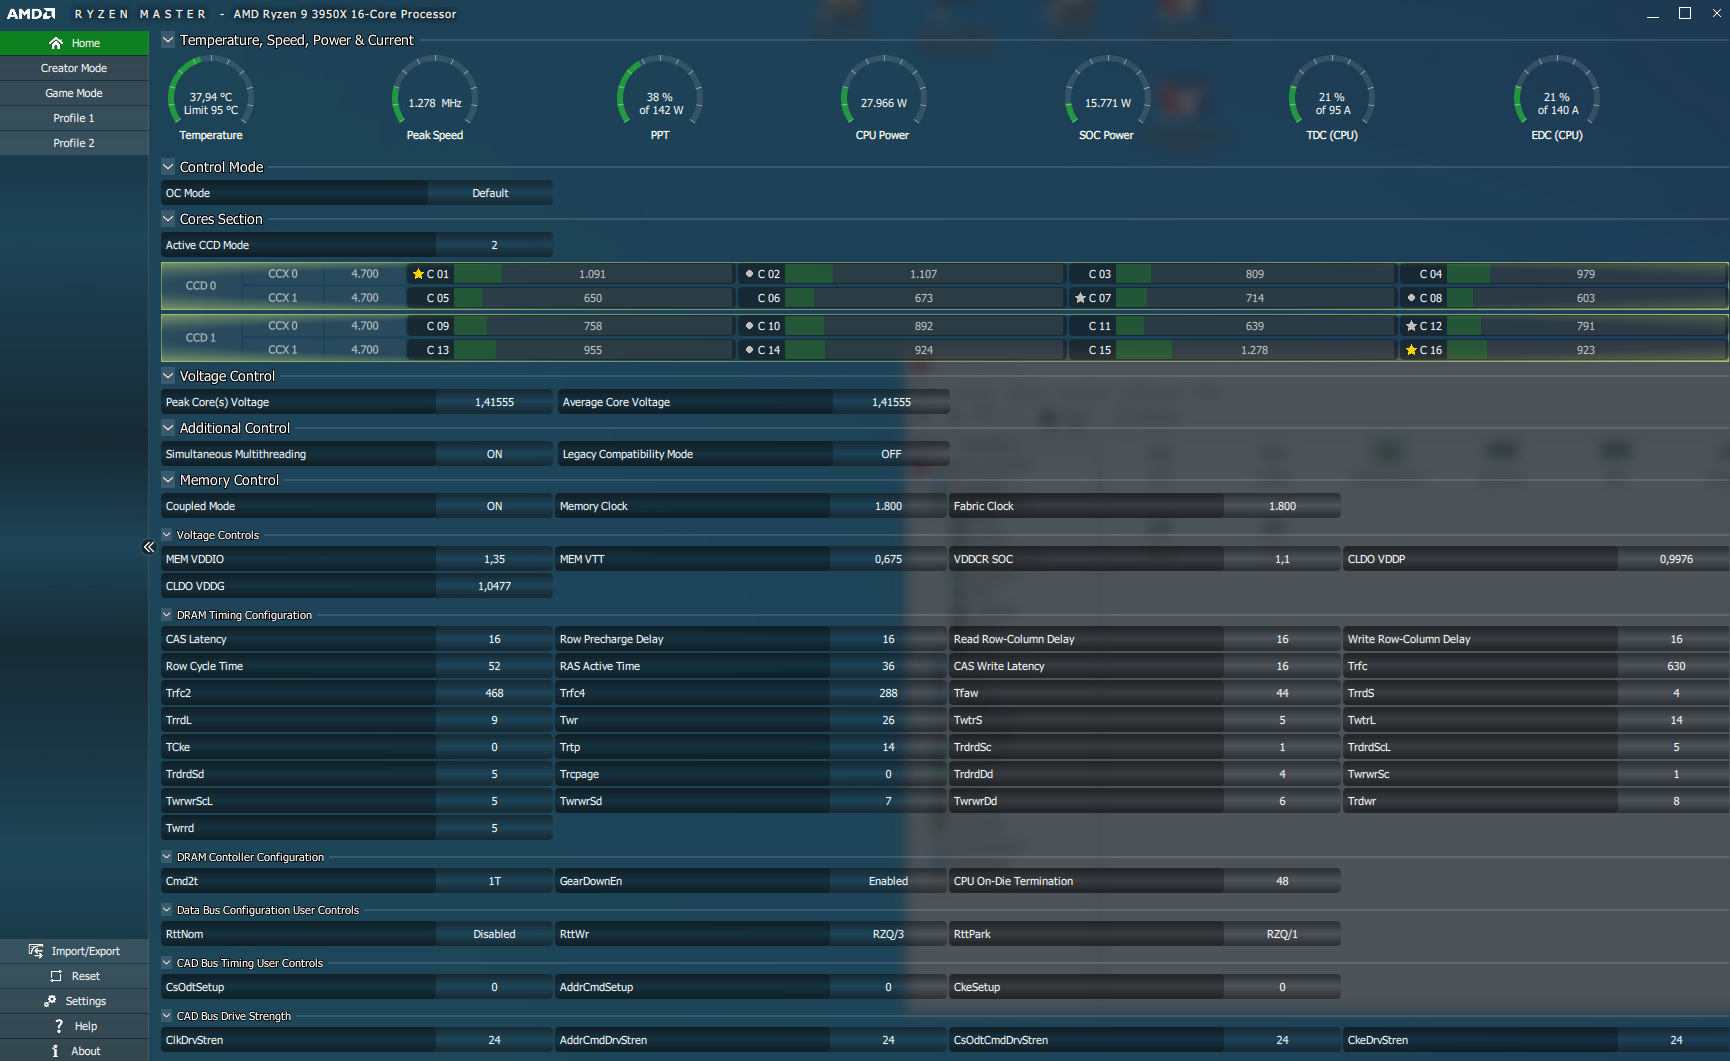The height and width of the screenshot is (1061, 1730).
Task: Click the gold star beside core C 16
Action: pos(1411,350)
